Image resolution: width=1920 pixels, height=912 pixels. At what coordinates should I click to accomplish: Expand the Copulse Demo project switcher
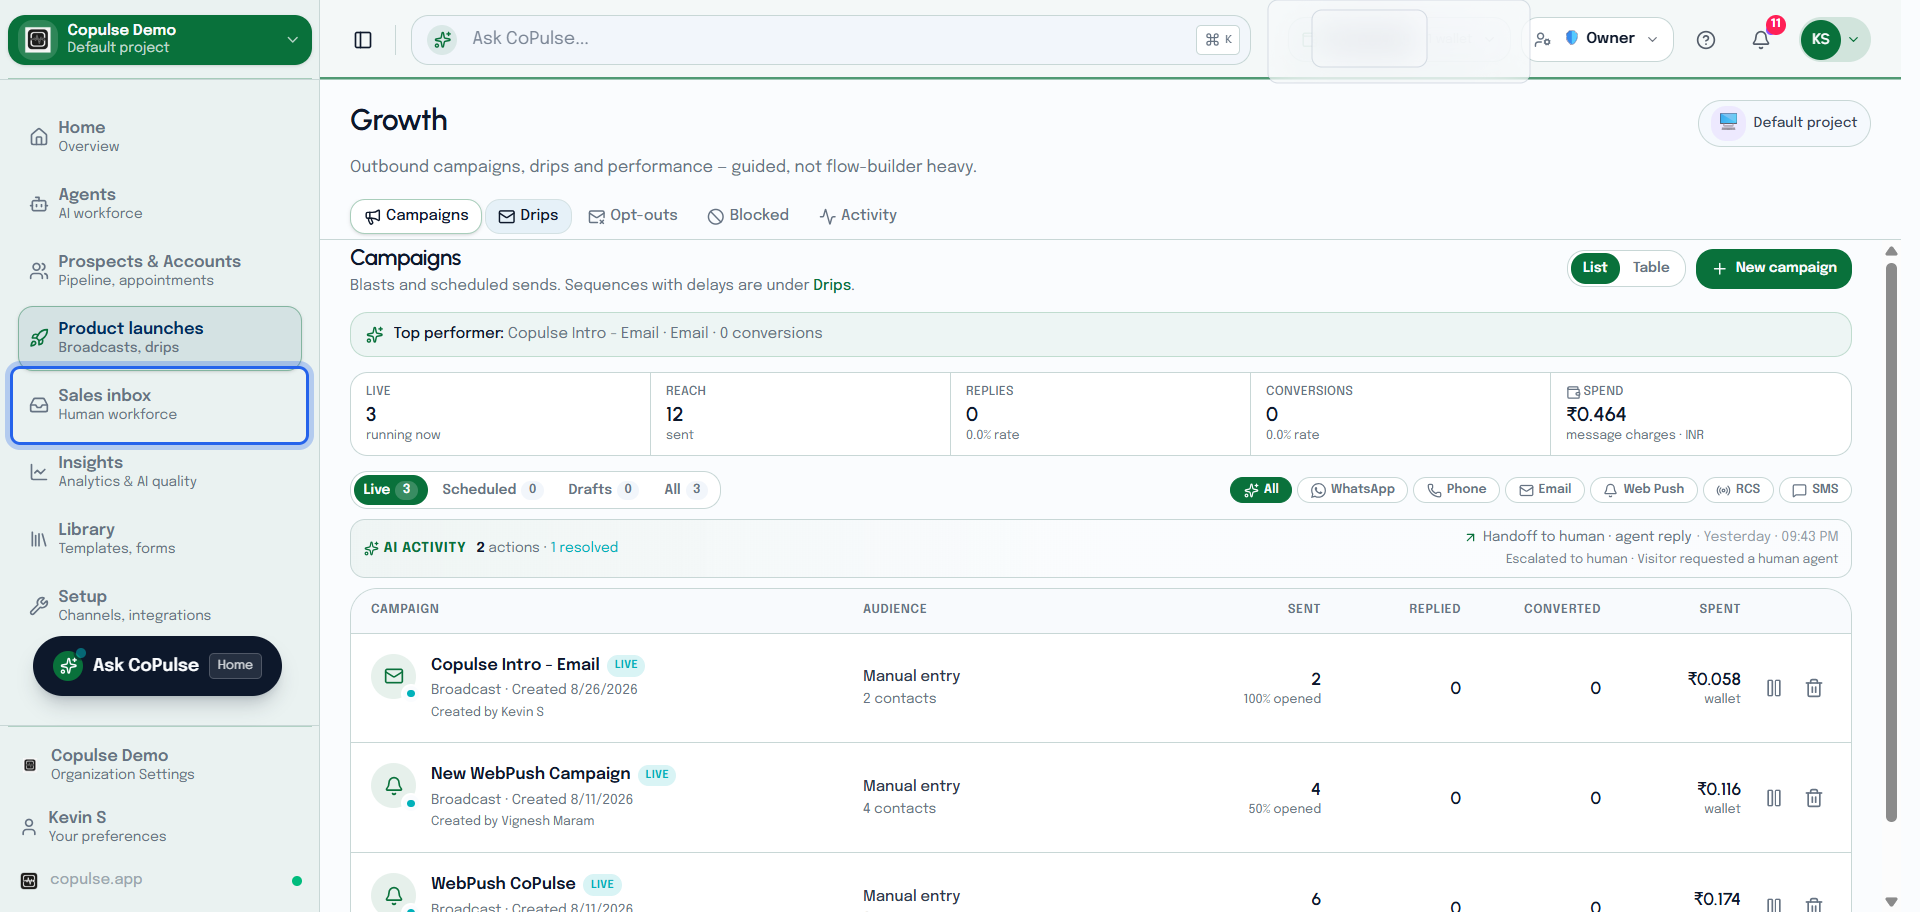coord(160,40)
